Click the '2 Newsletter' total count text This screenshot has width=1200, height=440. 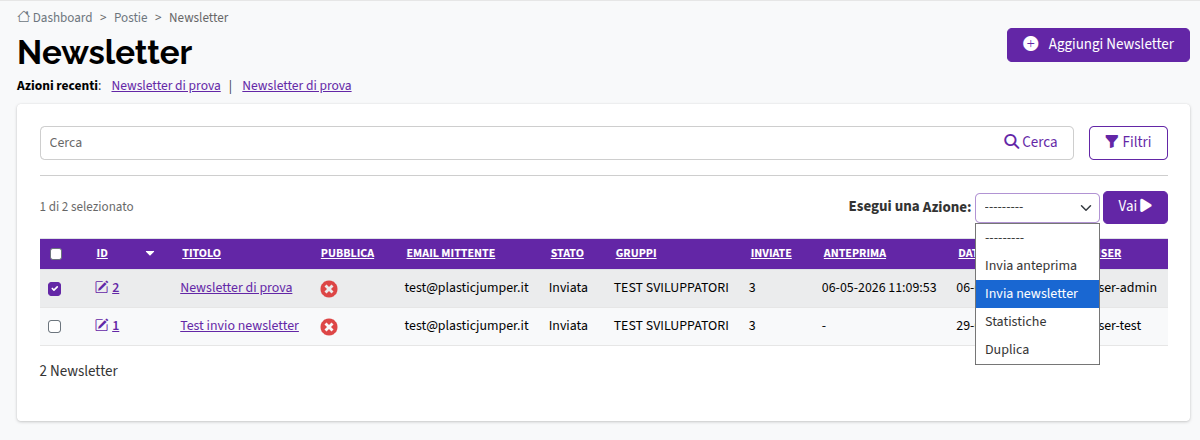[x=79, y=371]
